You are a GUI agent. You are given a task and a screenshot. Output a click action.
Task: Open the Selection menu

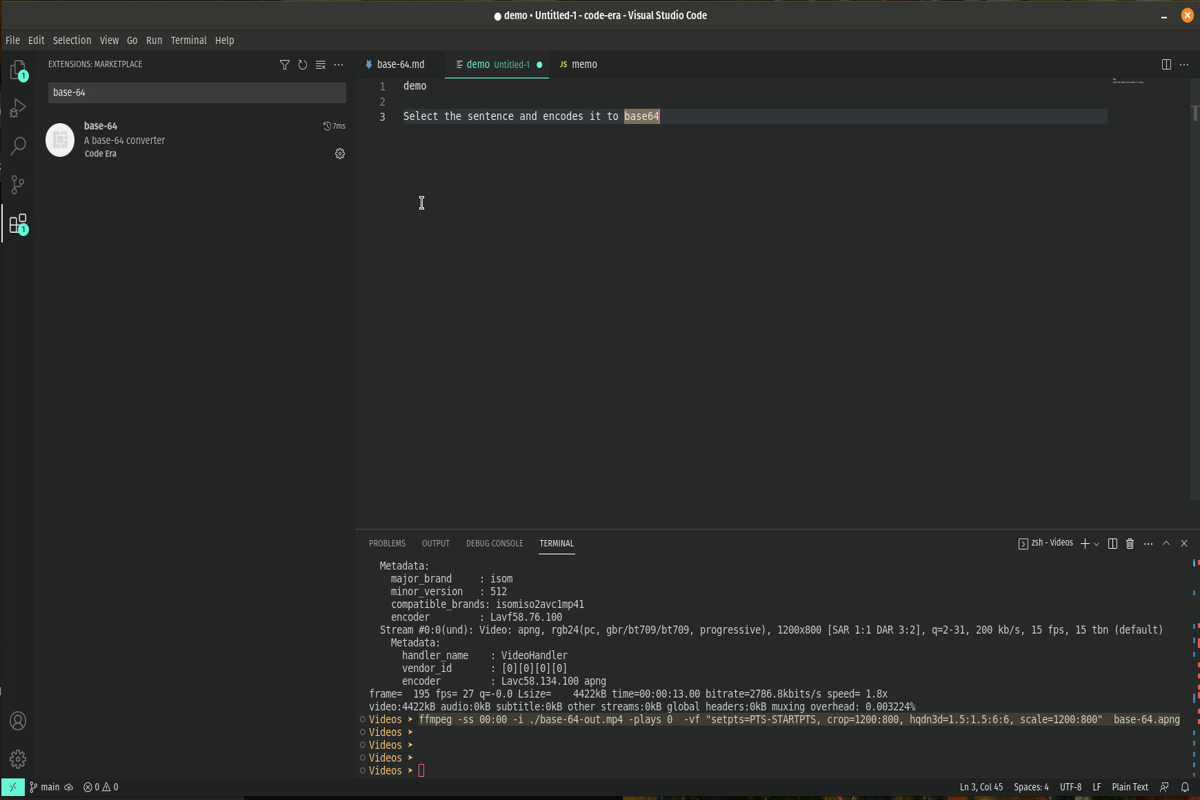[72, 41]
